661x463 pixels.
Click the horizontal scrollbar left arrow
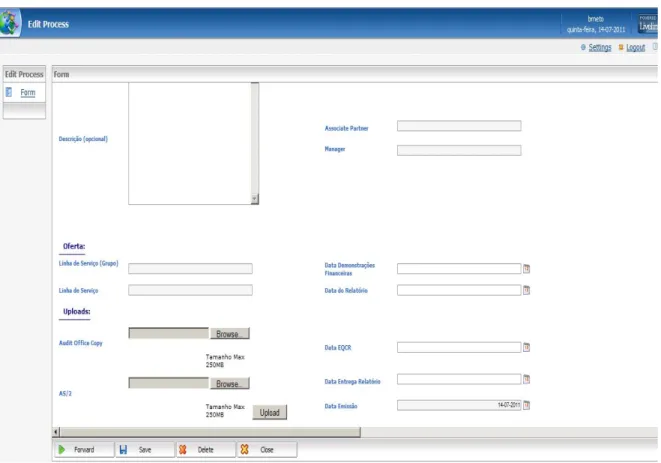[x=56, y=432]
